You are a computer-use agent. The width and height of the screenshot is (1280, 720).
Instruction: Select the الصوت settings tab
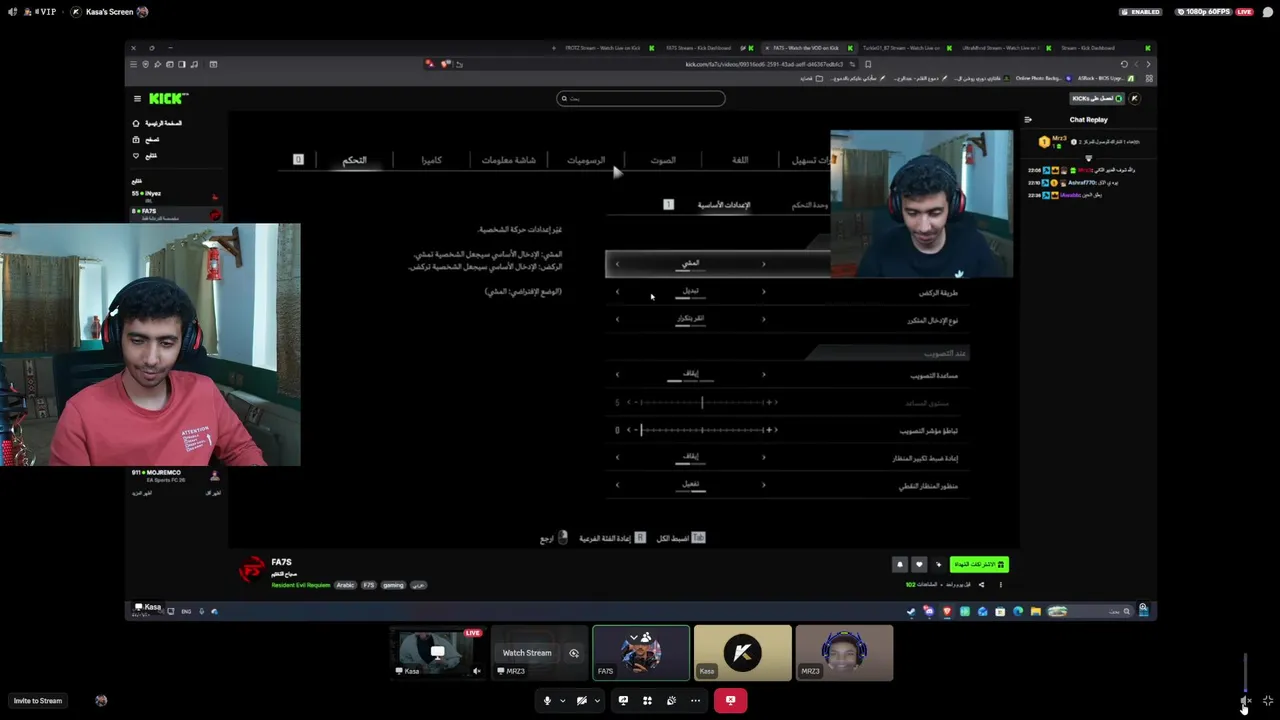(x=663, y=160)
